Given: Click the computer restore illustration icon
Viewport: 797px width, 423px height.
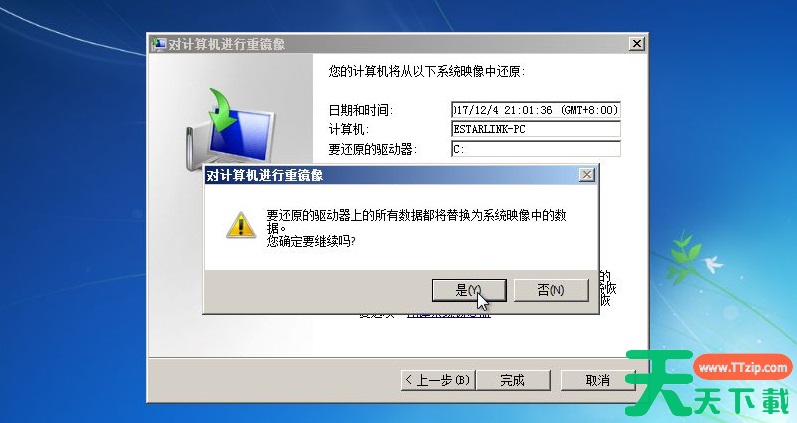Looking at the screenshot, I should click(x=229, y=128).
